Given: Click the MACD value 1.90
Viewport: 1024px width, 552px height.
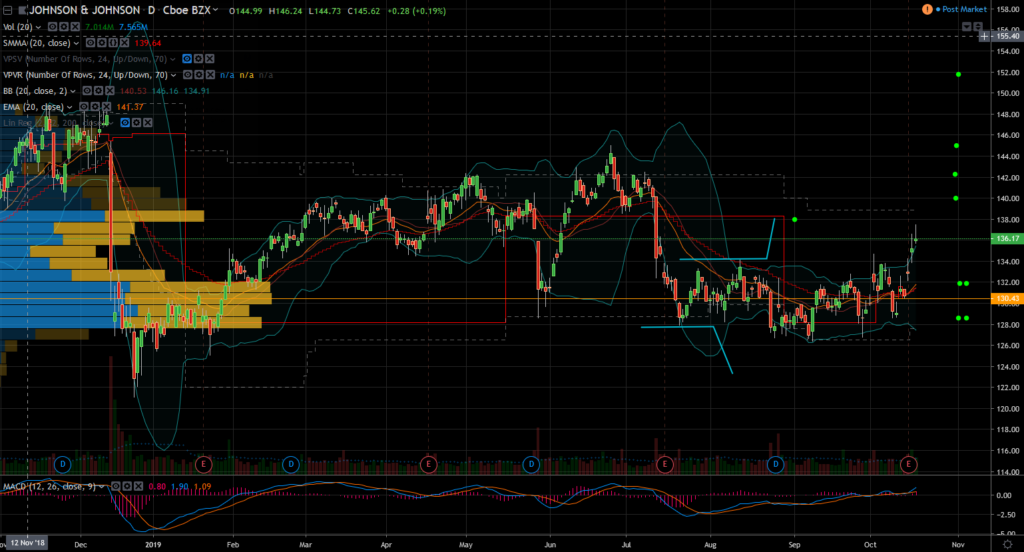Looking at the screenshot, I should 180,487.
